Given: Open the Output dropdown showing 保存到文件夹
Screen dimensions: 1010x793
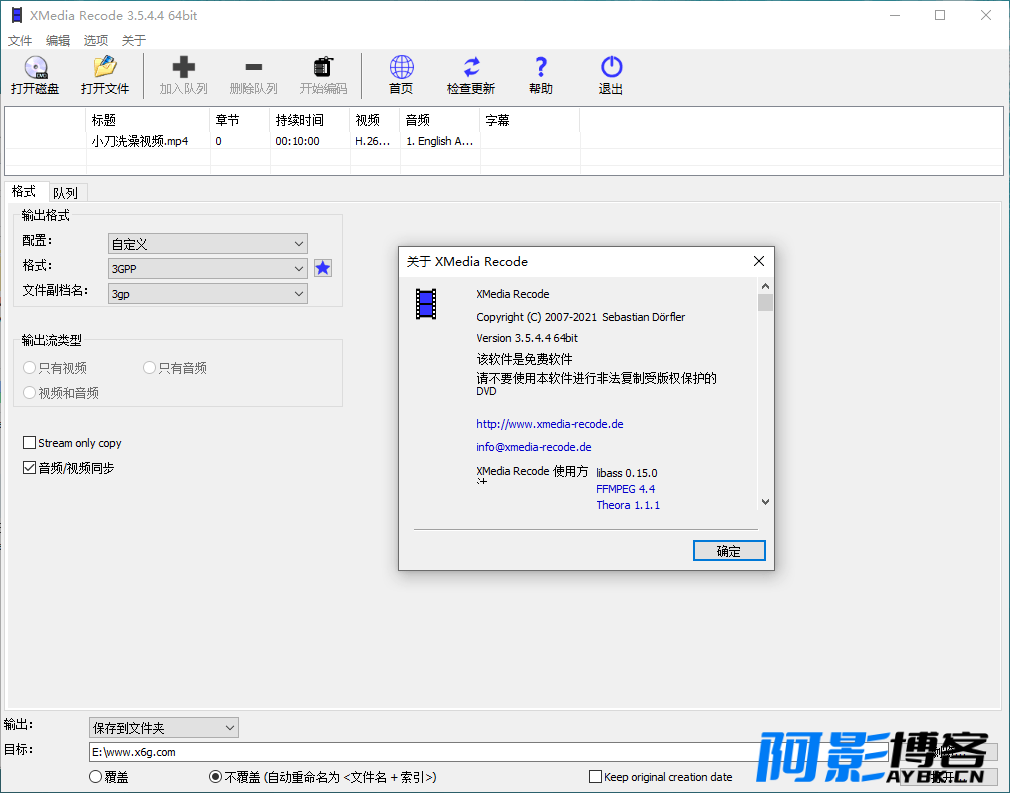Looking at the screenshot, I should coord(164,728).
